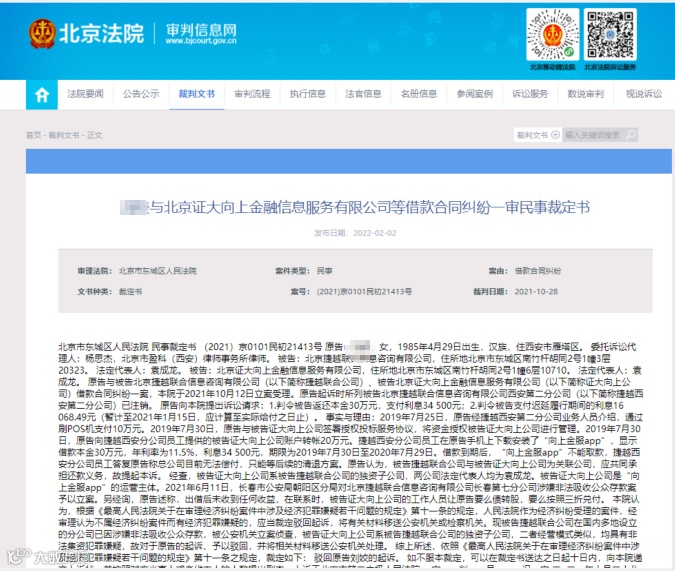Open the 法院要闻 navigation tab

coord(85,94)
